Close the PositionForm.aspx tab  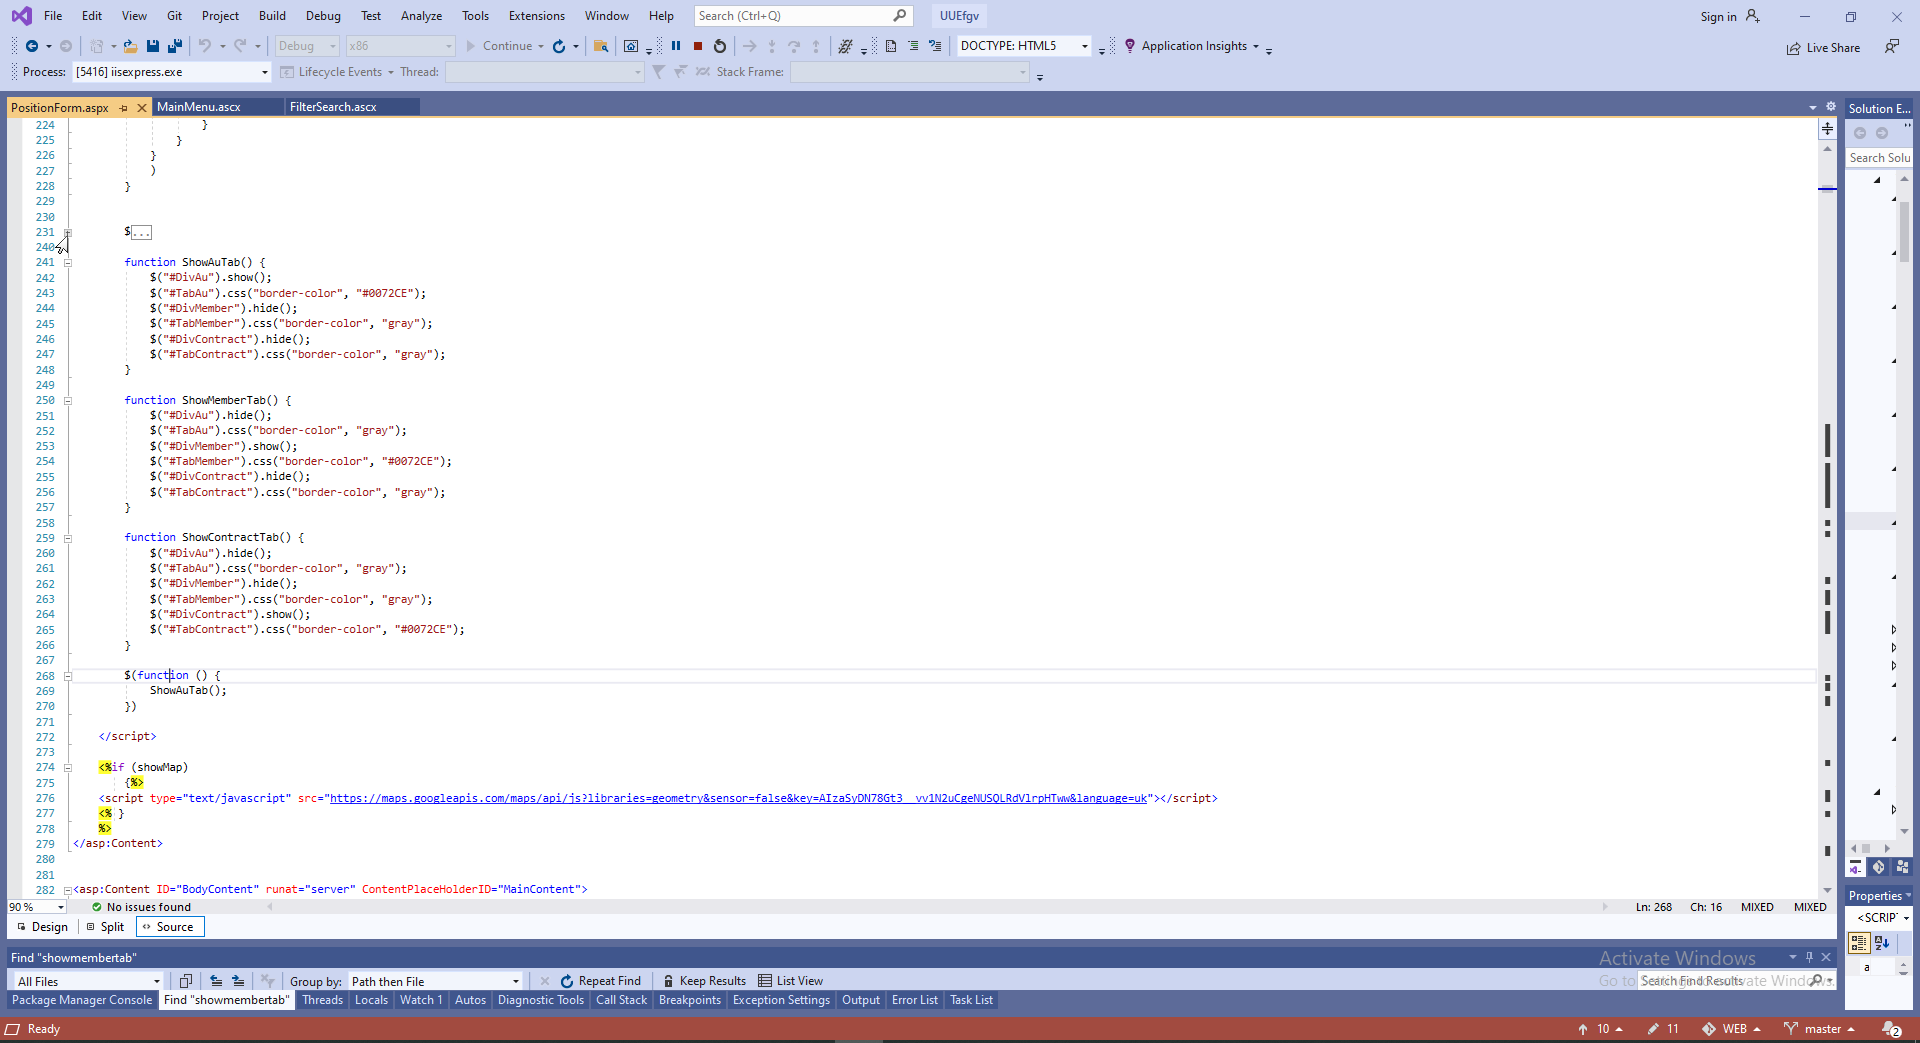tap(142, 108)
